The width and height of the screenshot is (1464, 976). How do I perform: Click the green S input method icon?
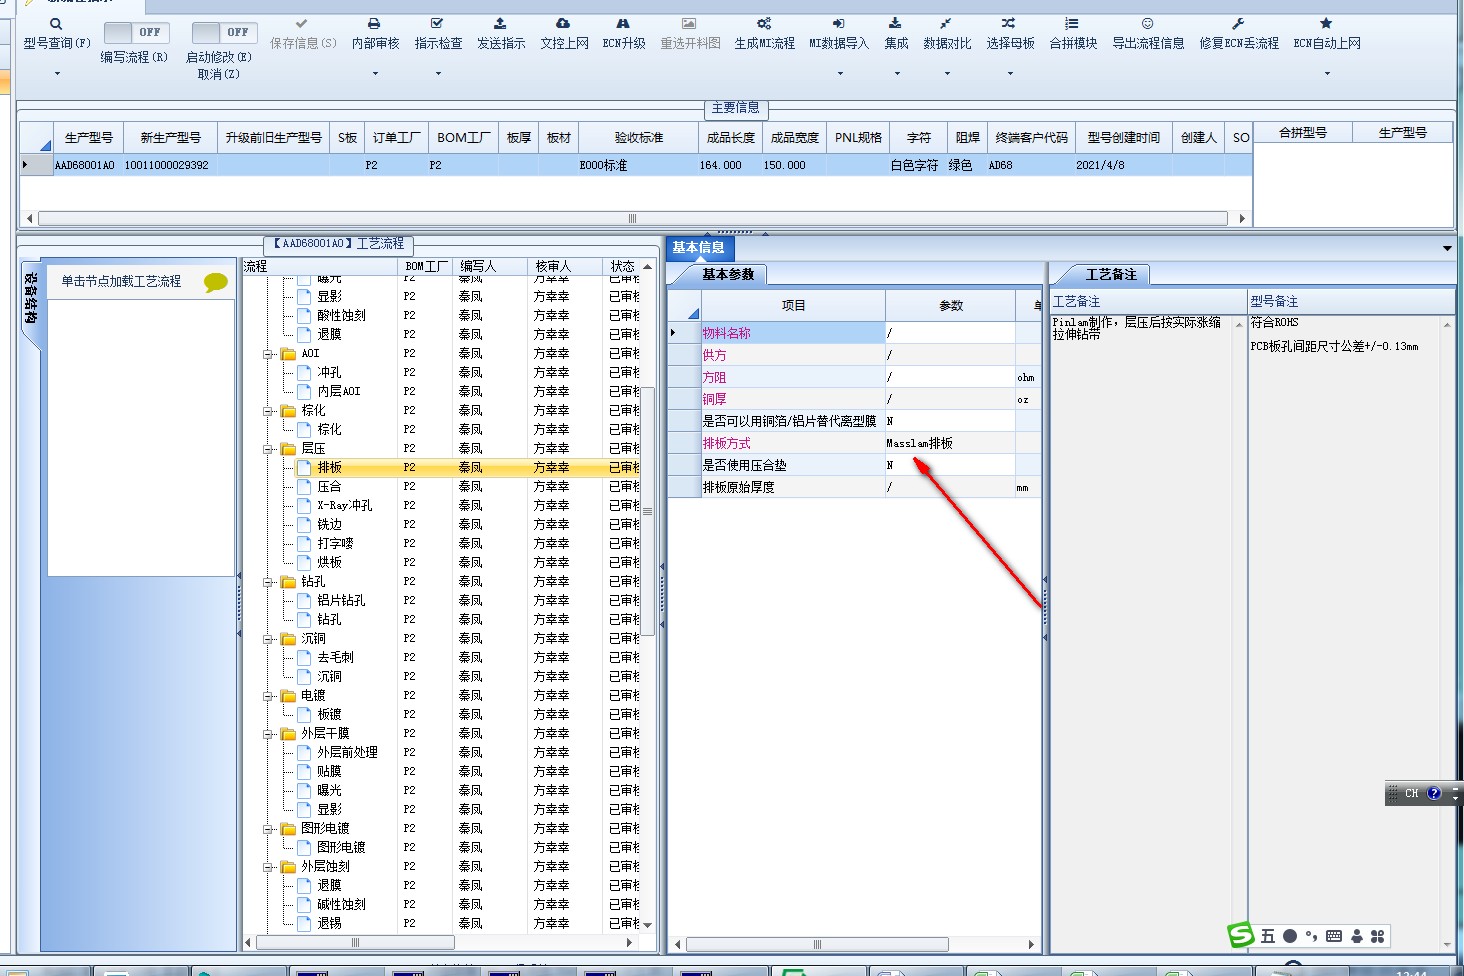(x=1240, y=935)
